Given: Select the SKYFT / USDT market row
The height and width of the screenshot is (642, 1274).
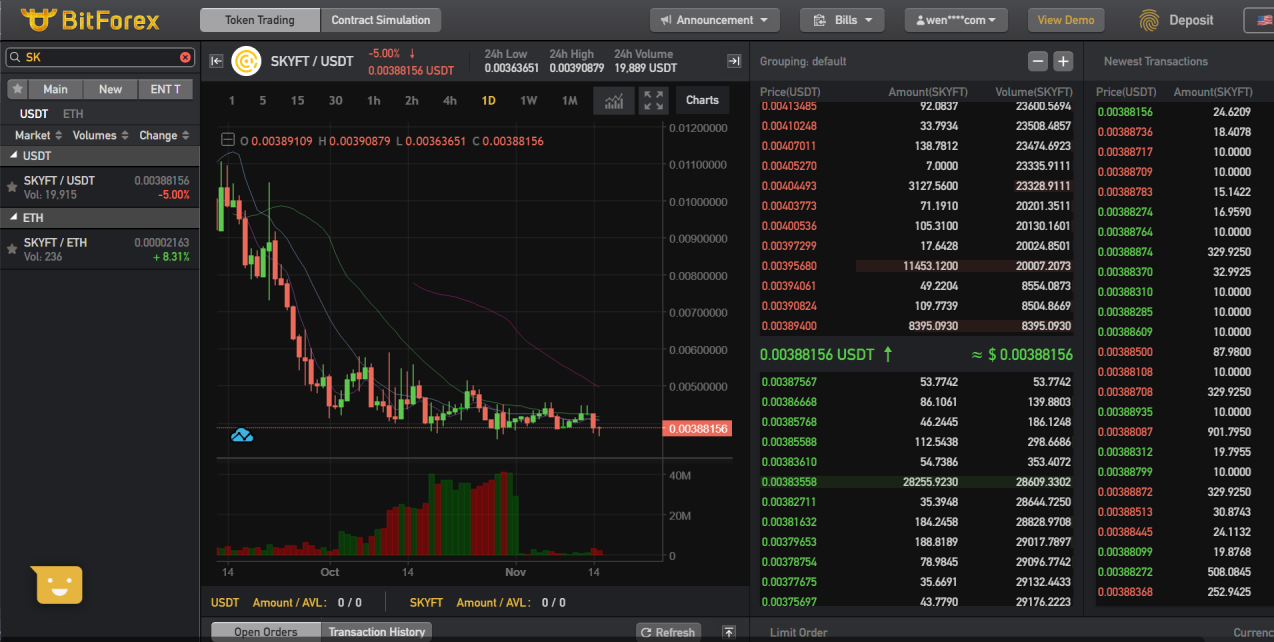Looking at the screenshot, I should (99, 187).
